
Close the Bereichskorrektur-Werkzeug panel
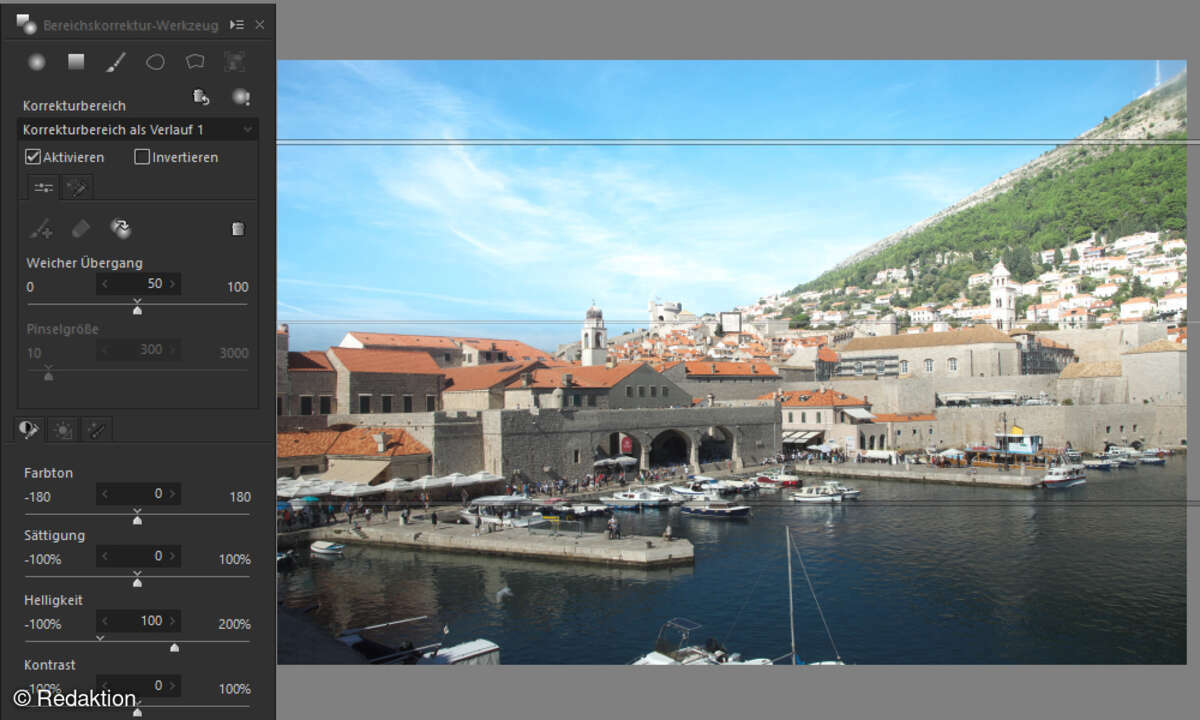[260, 24]
